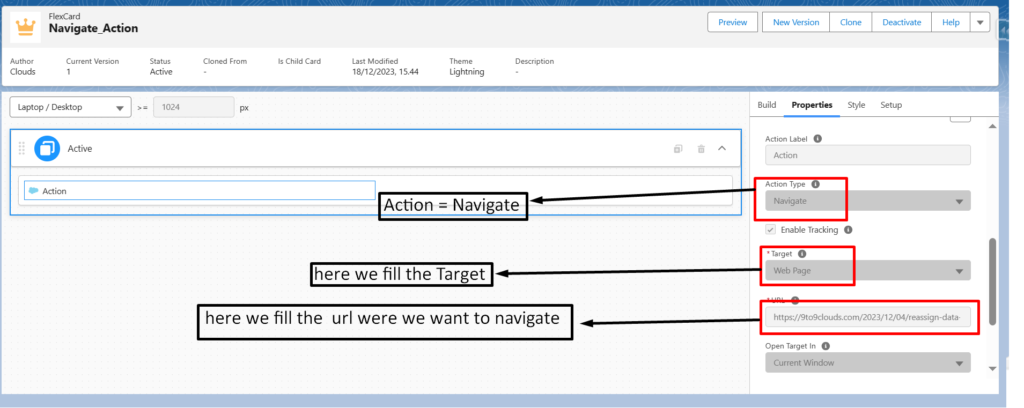
Task: Show info tooltip for Action Label
Action: (818, 138)
